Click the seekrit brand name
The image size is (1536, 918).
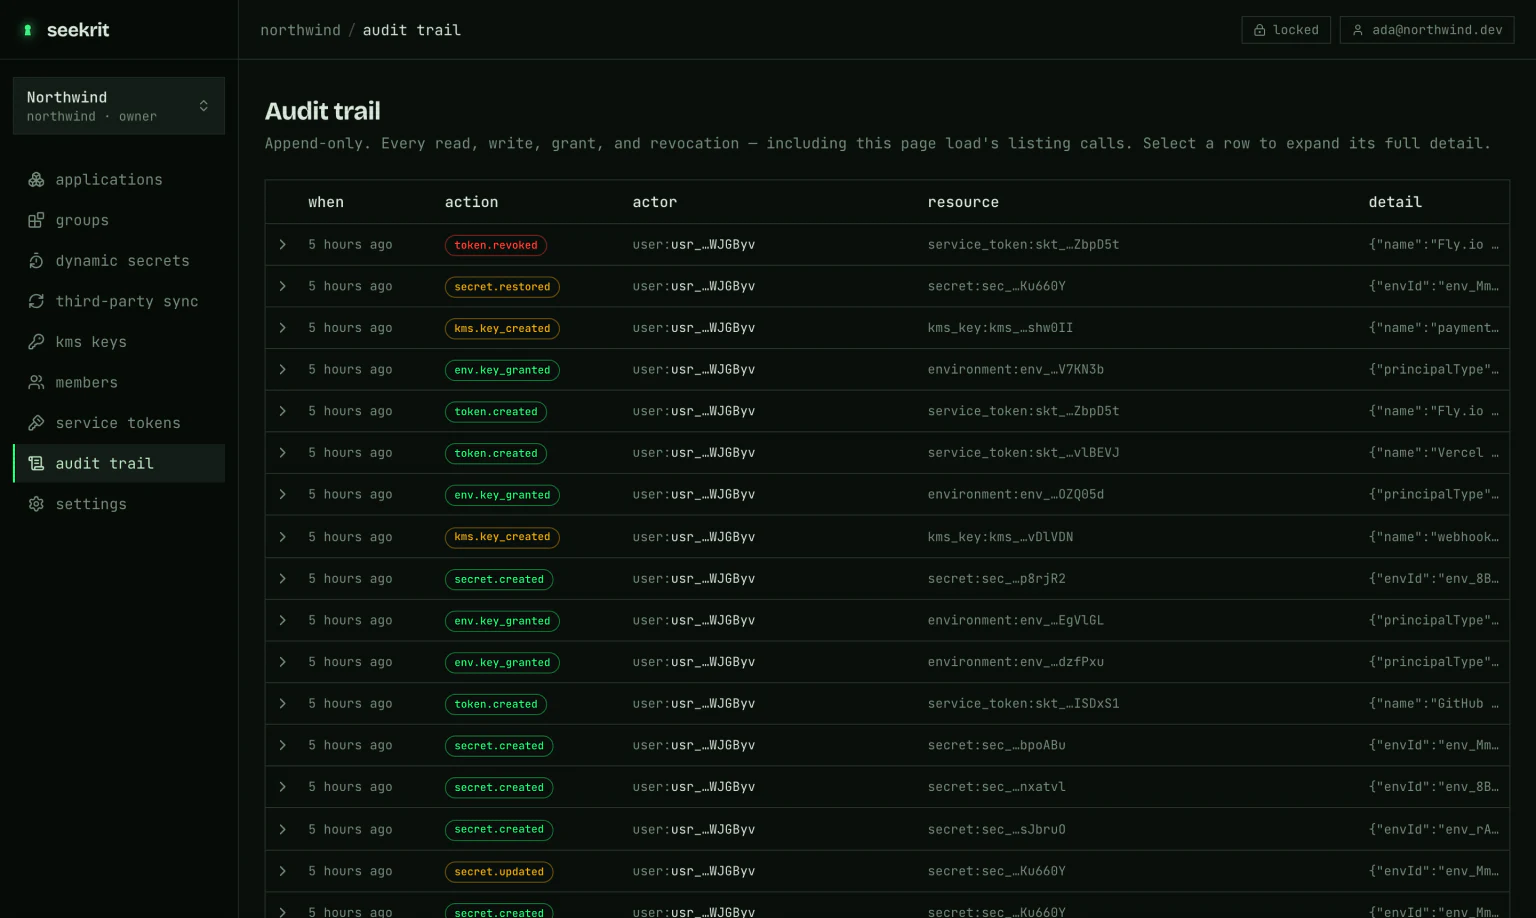tap(78, 30)
